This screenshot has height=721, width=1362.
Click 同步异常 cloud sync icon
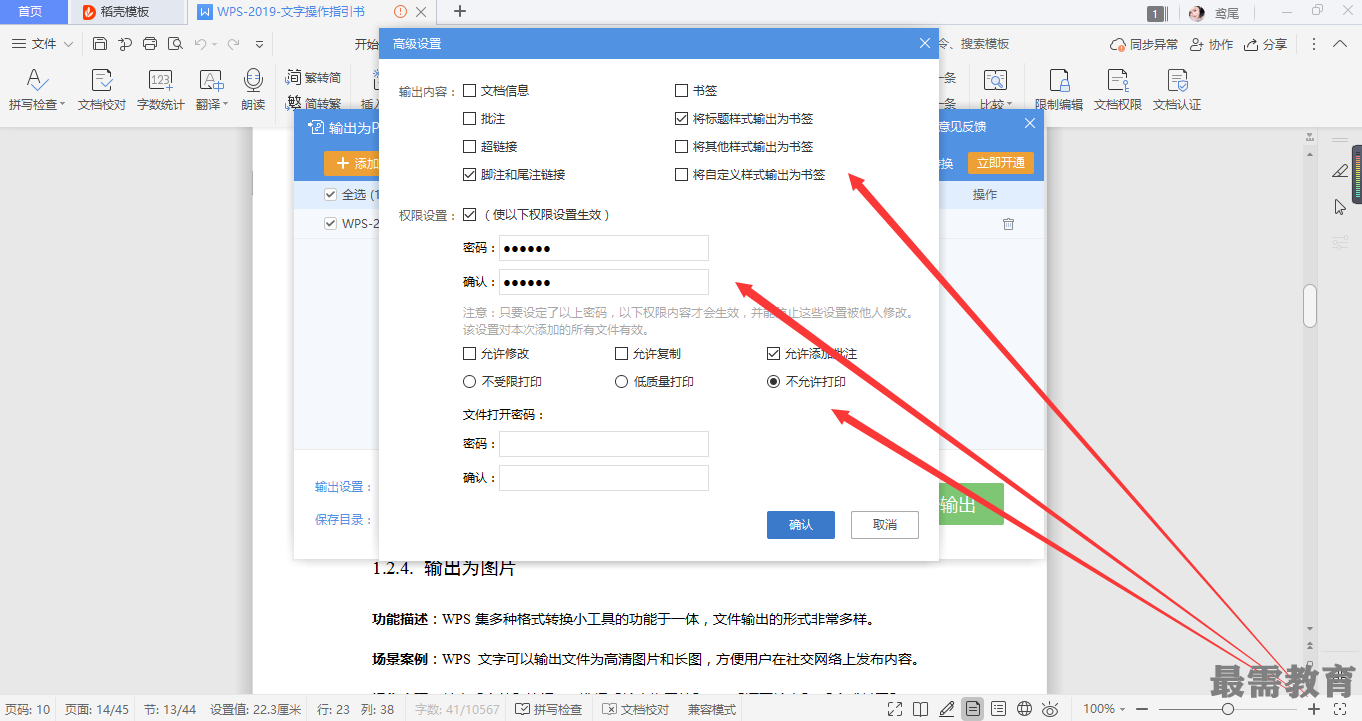coord(1144,44)
